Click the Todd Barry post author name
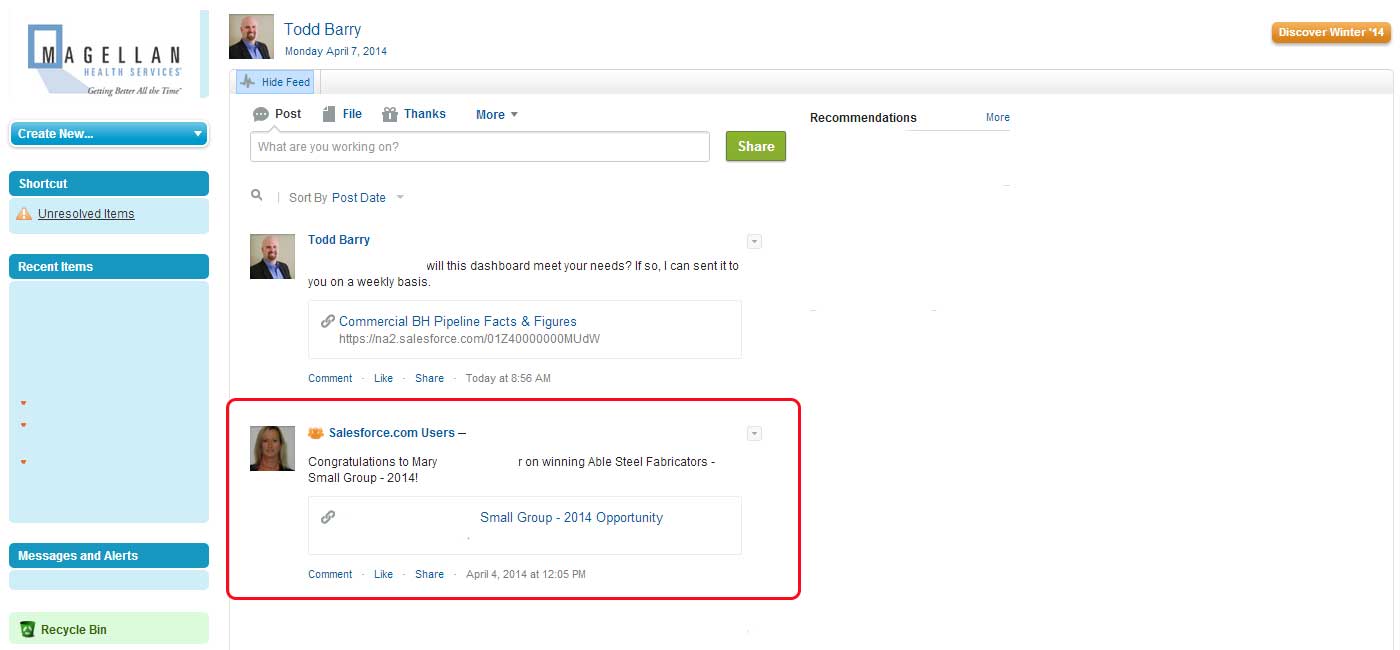Viewport: 1400px width, 650px height. [339, 240]
